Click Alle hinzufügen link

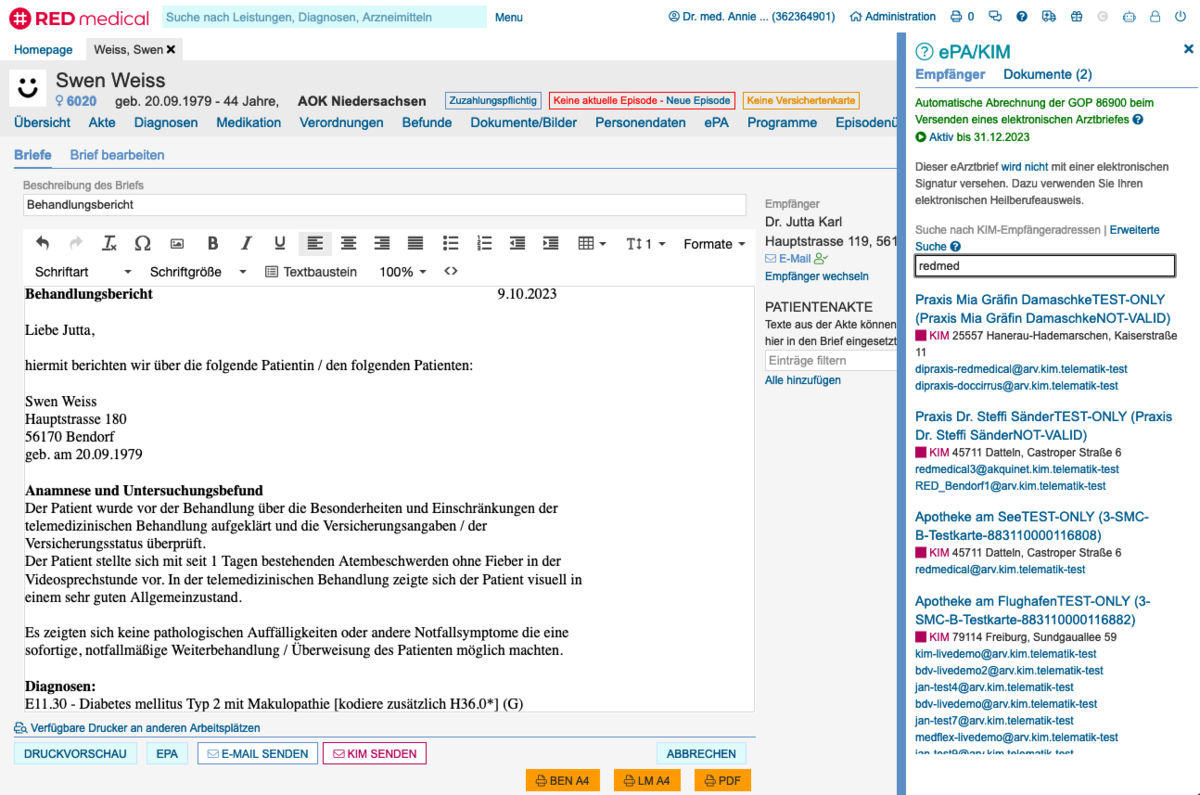pyautogui.click(x=803, y=380)
